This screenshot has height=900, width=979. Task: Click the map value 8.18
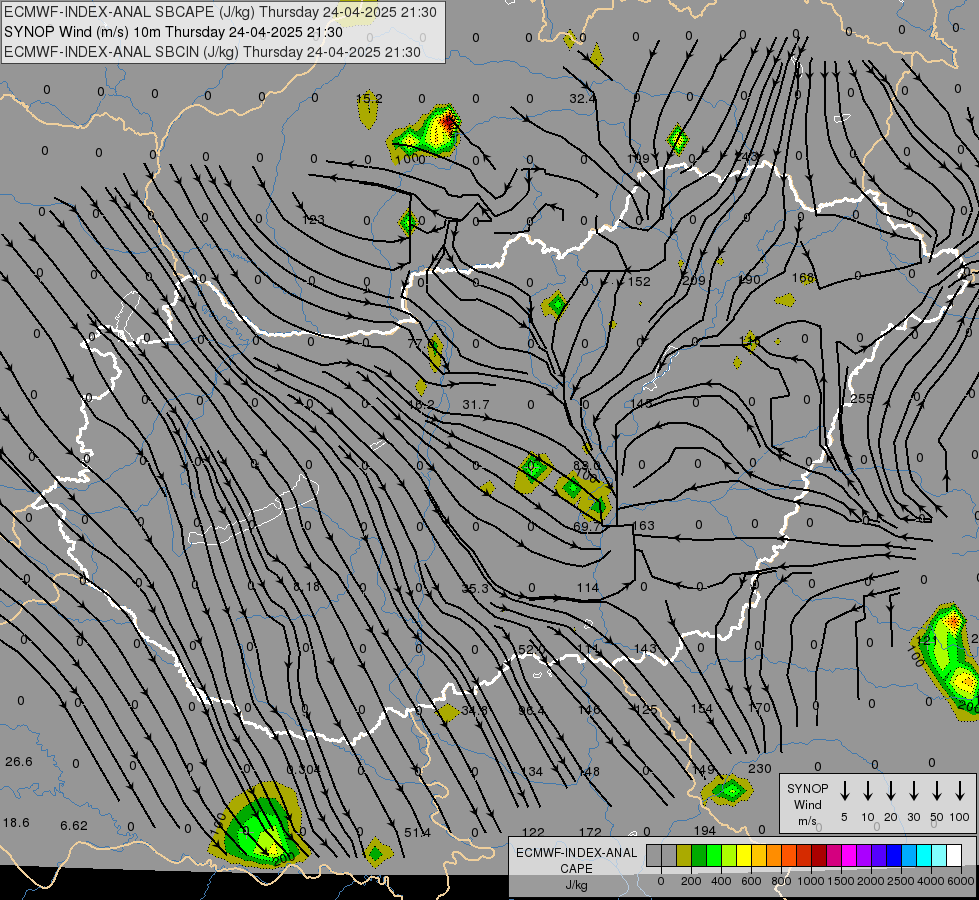(306, 586)
